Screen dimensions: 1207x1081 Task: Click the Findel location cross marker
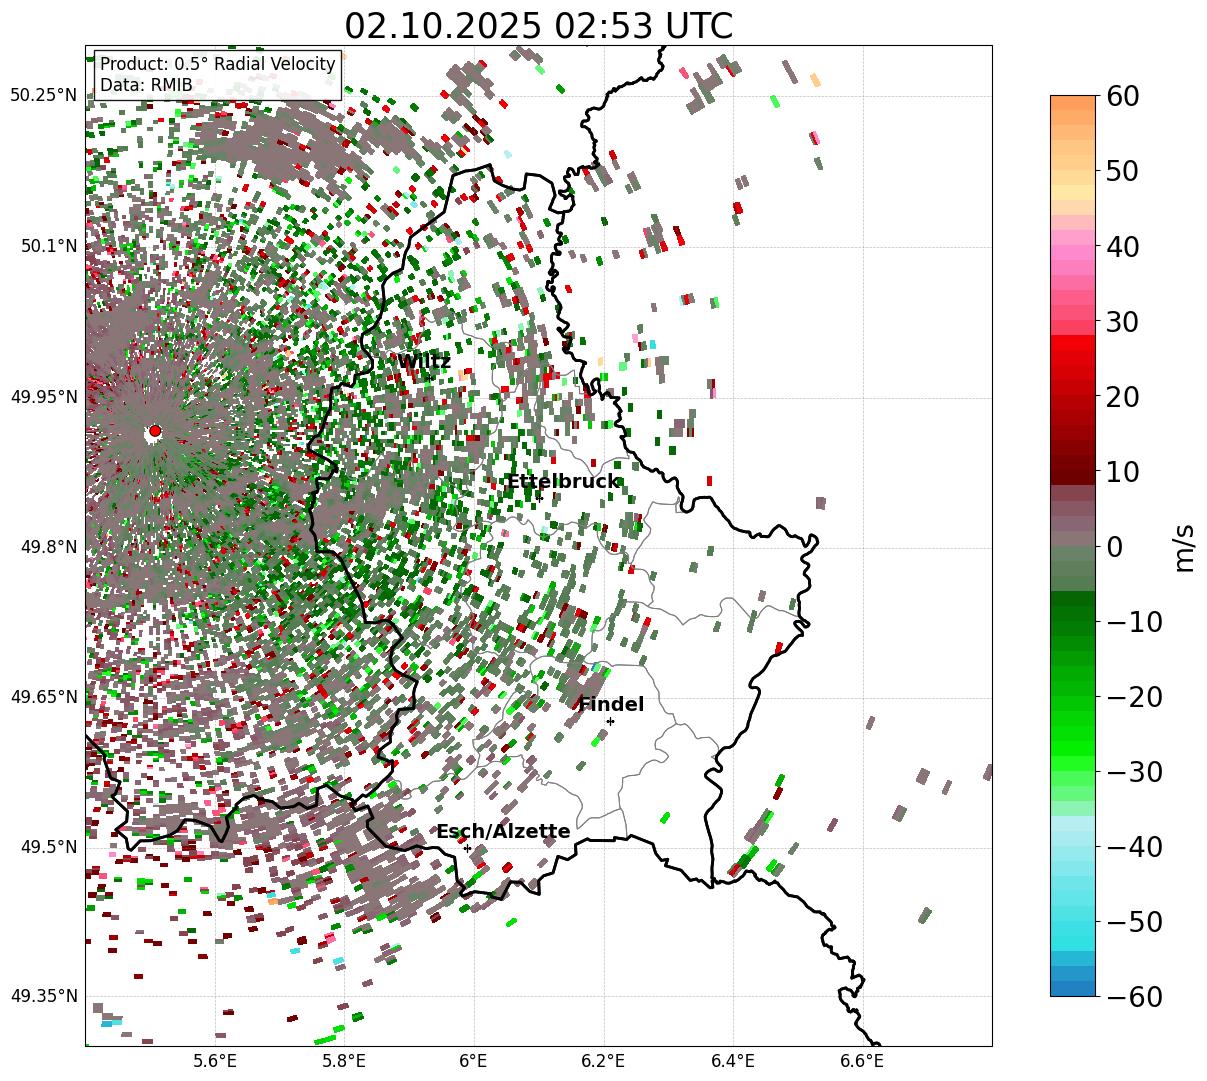610,721
